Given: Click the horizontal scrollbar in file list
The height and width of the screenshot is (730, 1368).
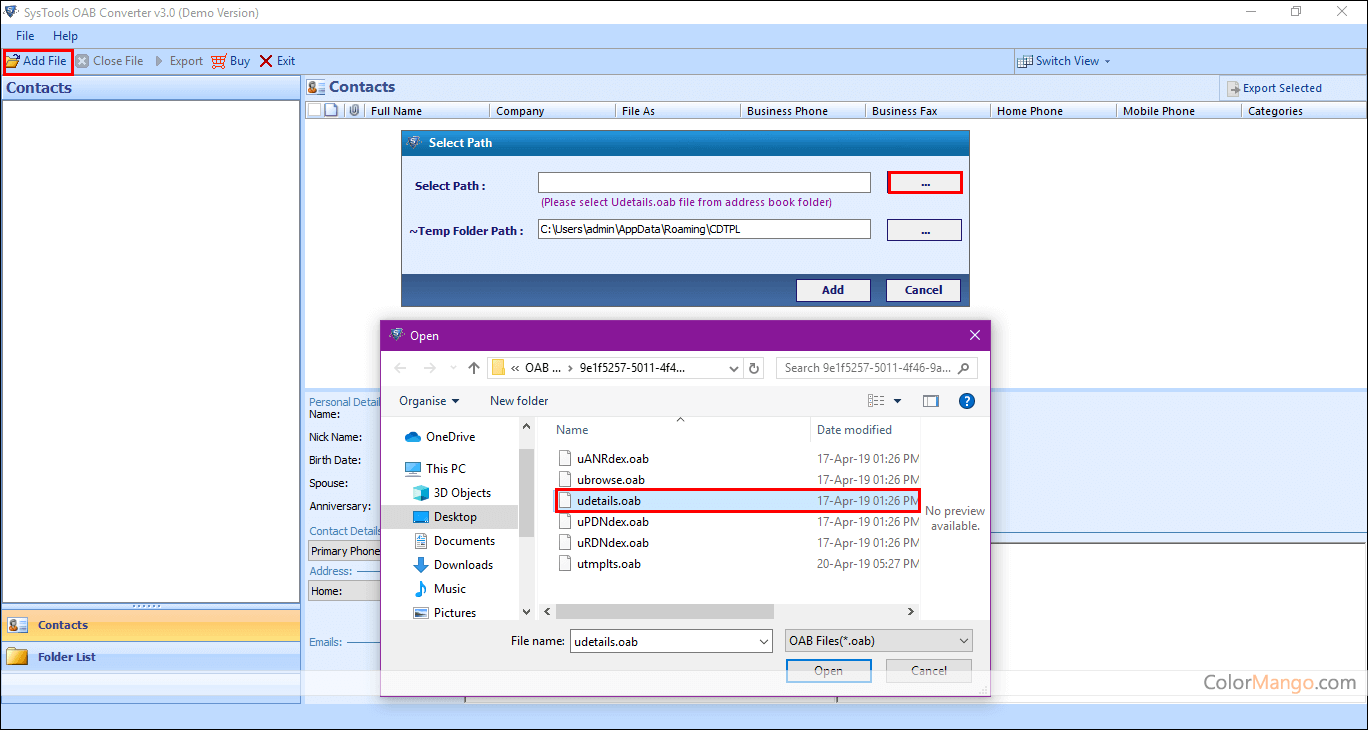Looking at the screenshot, I should click(665, 611).
